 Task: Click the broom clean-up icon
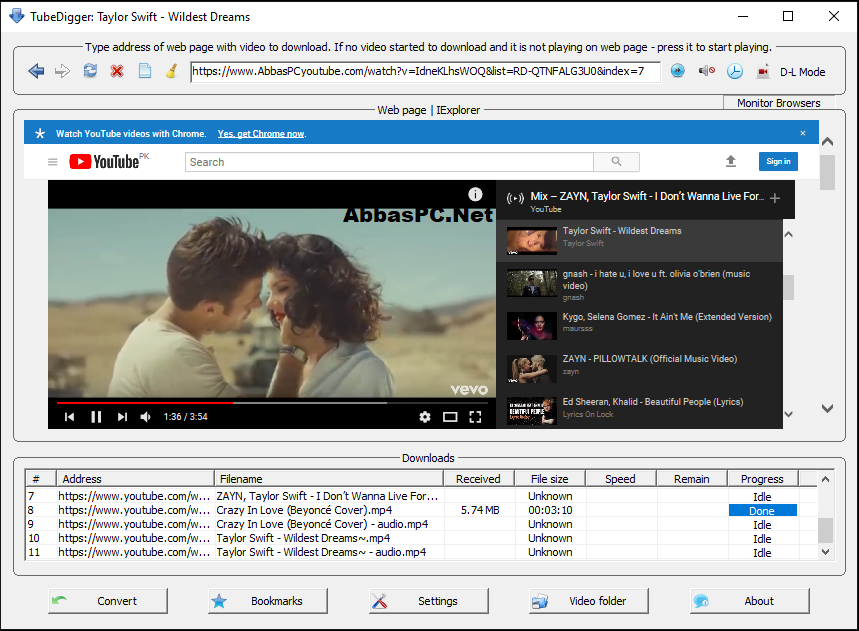(x=171, y=71)
